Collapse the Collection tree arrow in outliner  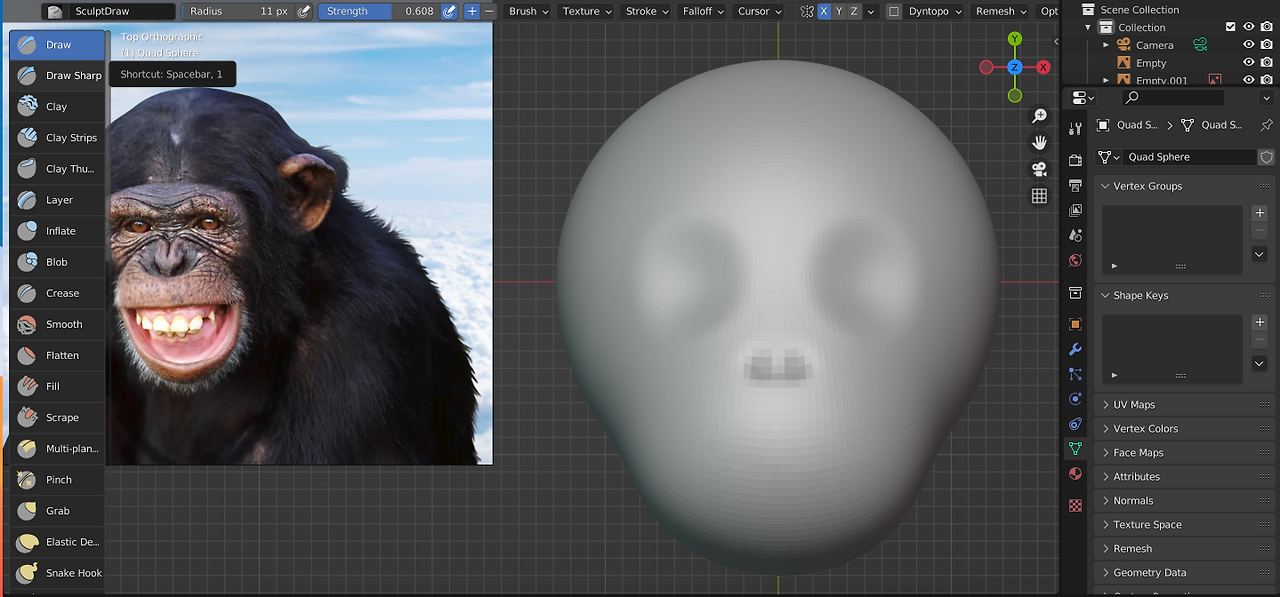point(1089,27)
